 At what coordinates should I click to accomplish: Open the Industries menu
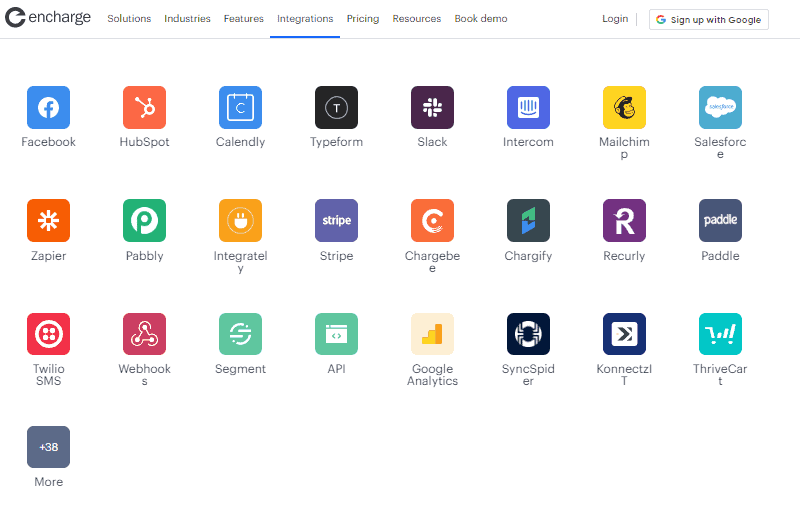[187, 19]
